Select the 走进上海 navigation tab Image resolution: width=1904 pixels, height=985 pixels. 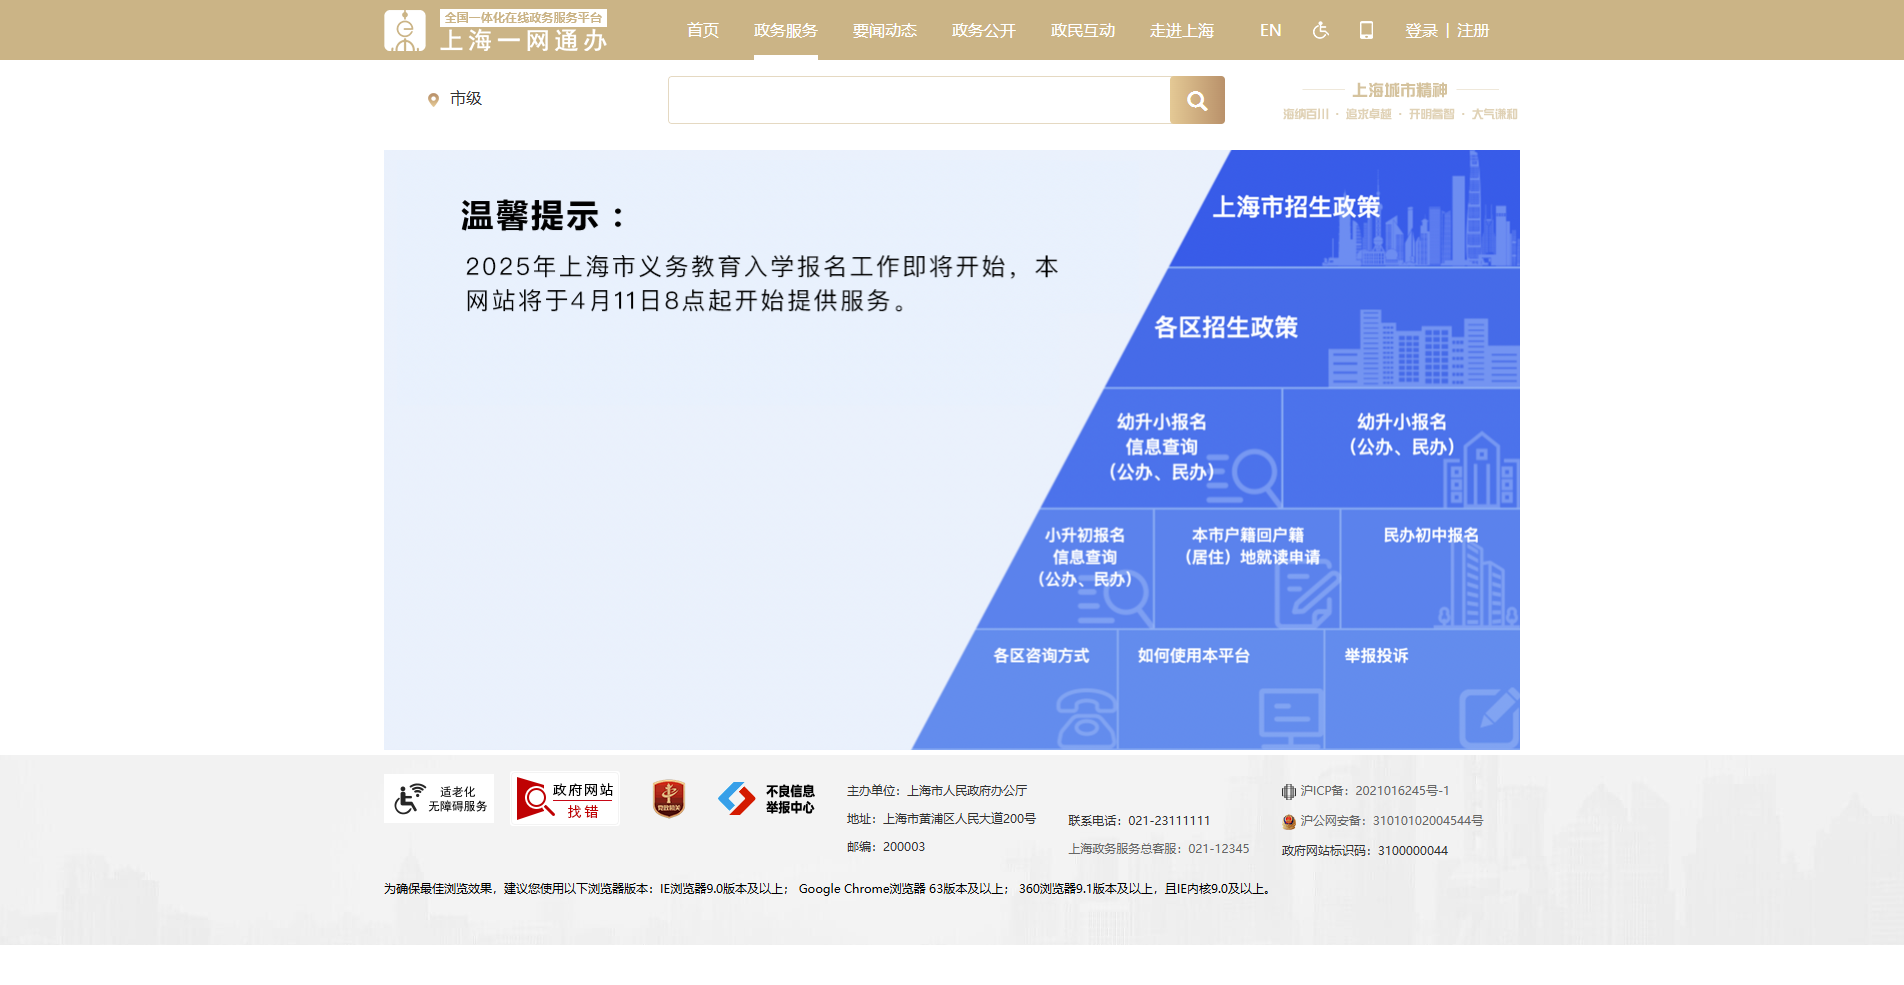1181,30
